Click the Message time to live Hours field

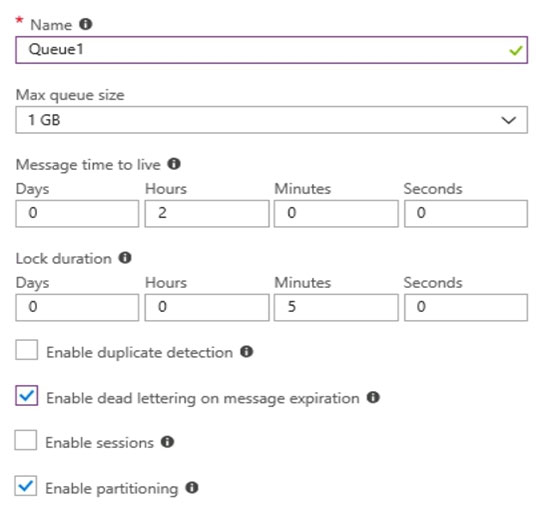coord(207,214)
